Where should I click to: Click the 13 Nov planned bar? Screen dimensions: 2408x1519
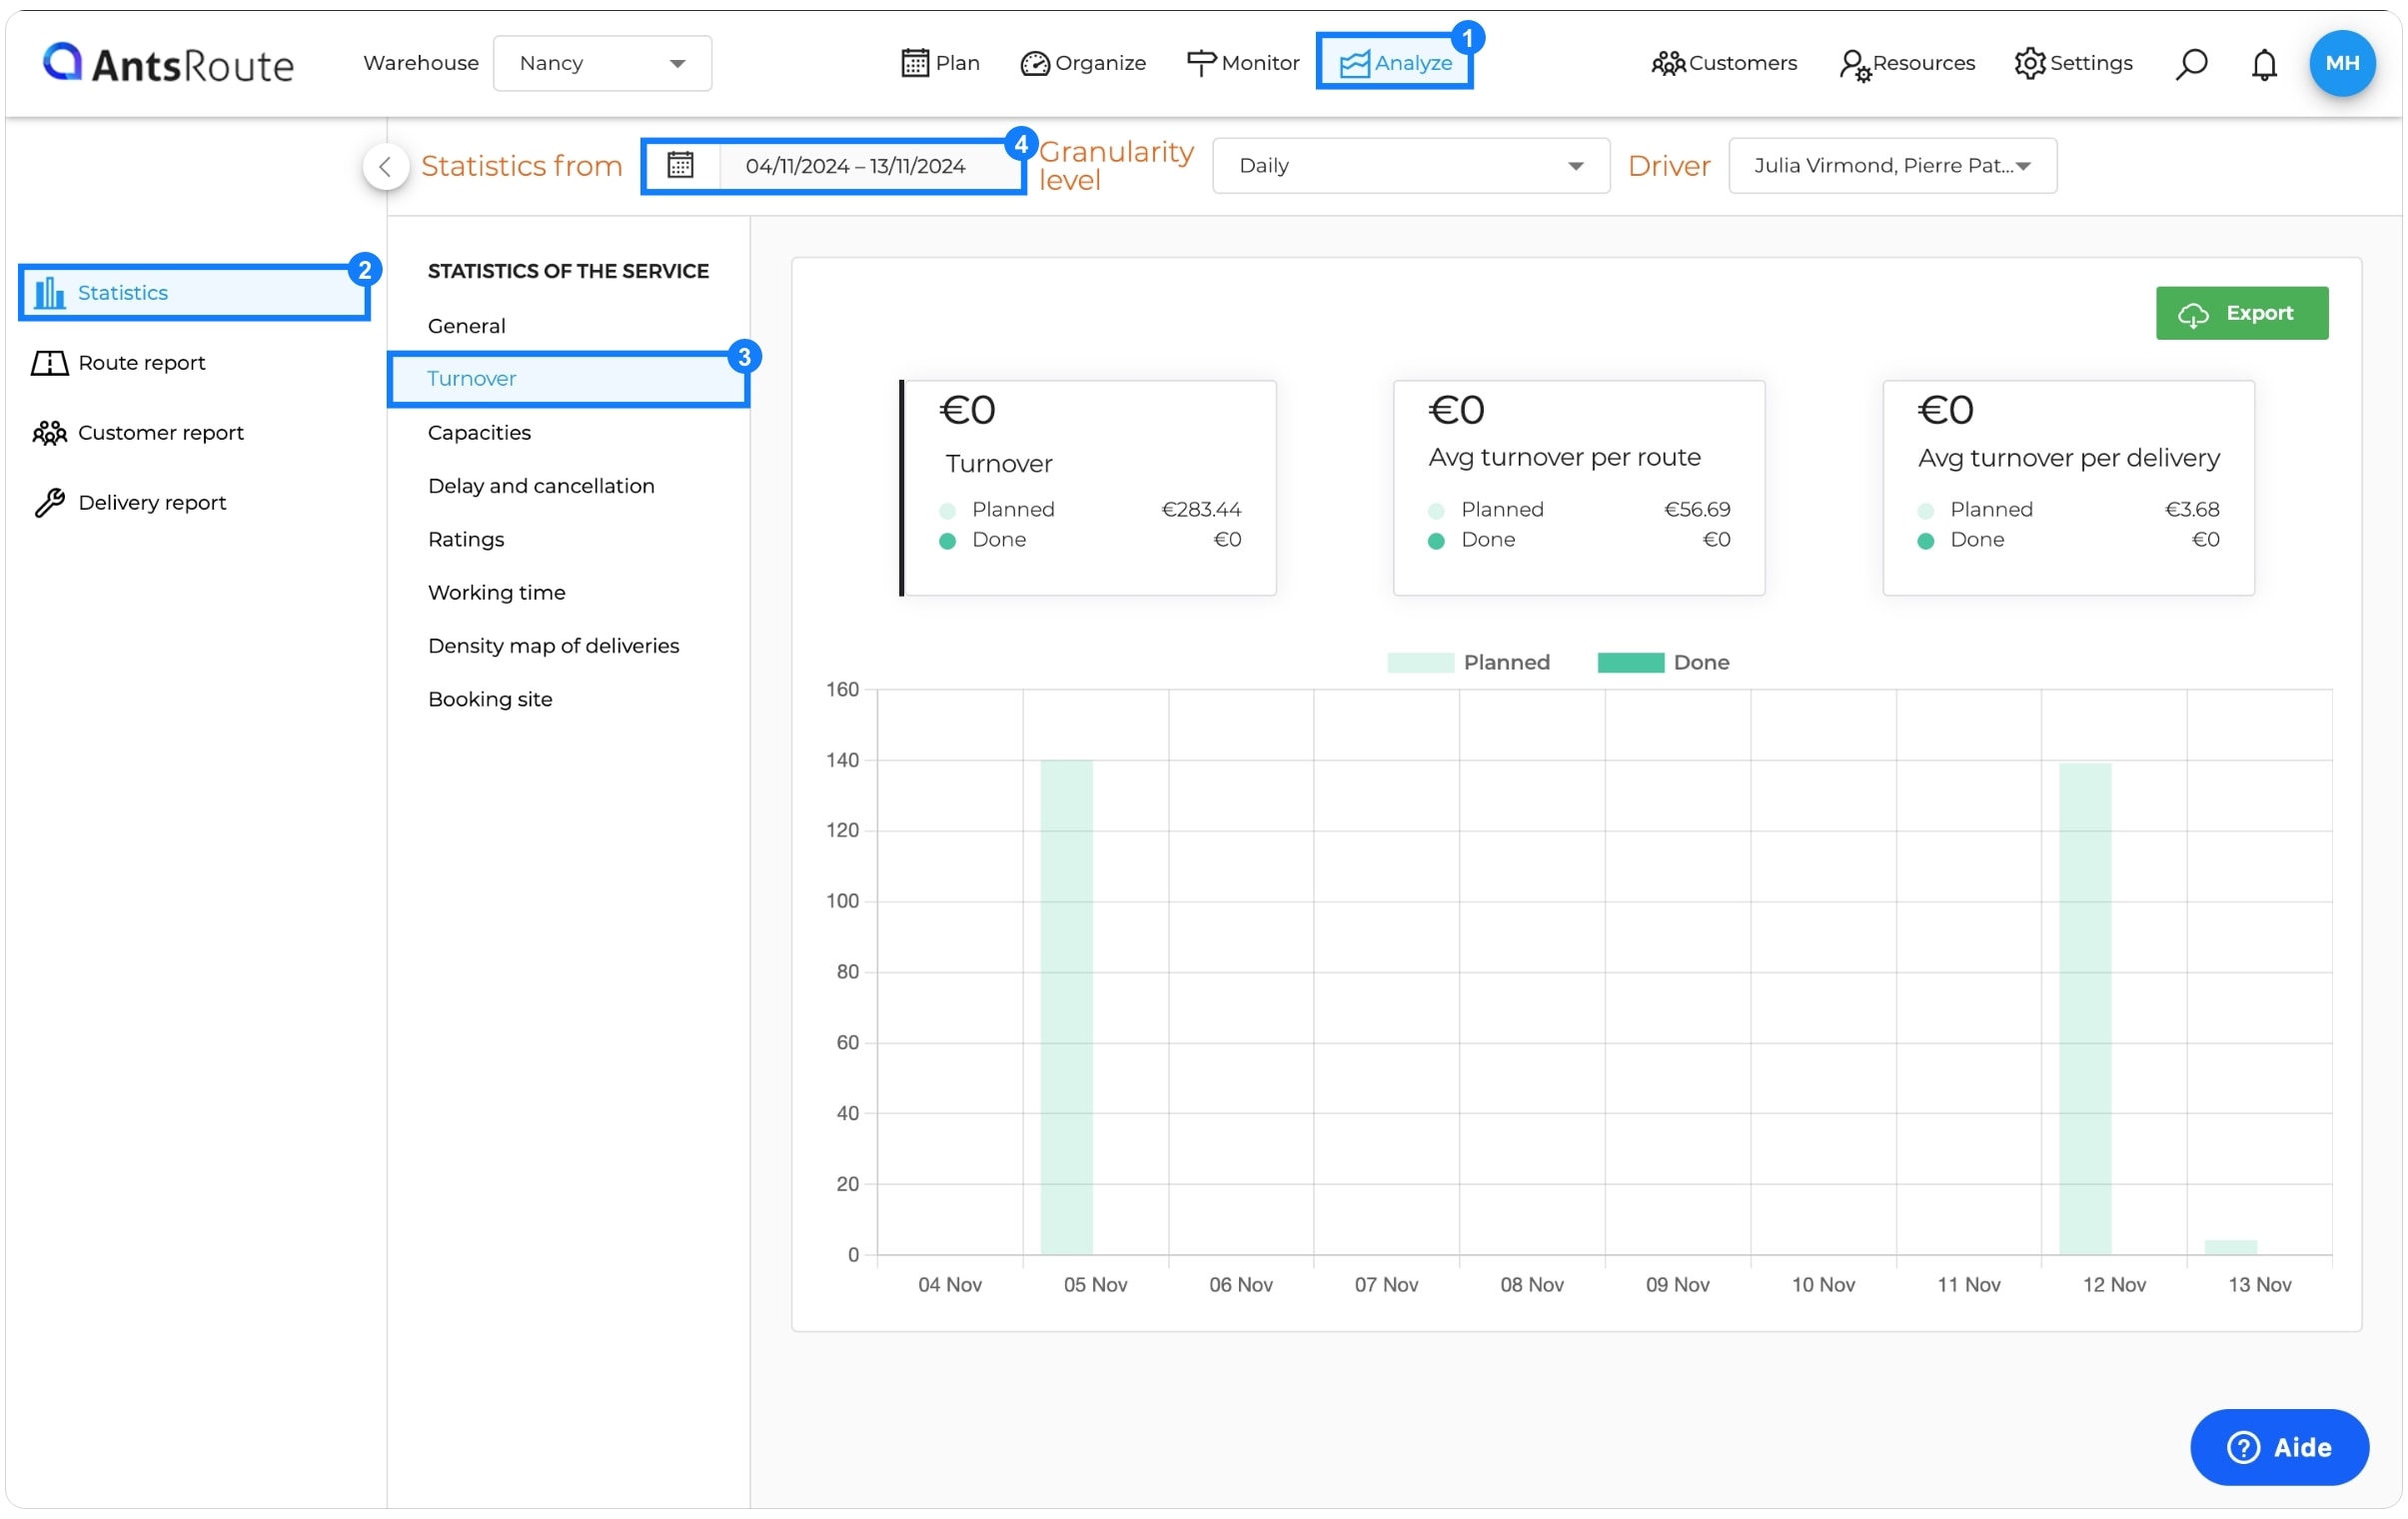2230,1246
